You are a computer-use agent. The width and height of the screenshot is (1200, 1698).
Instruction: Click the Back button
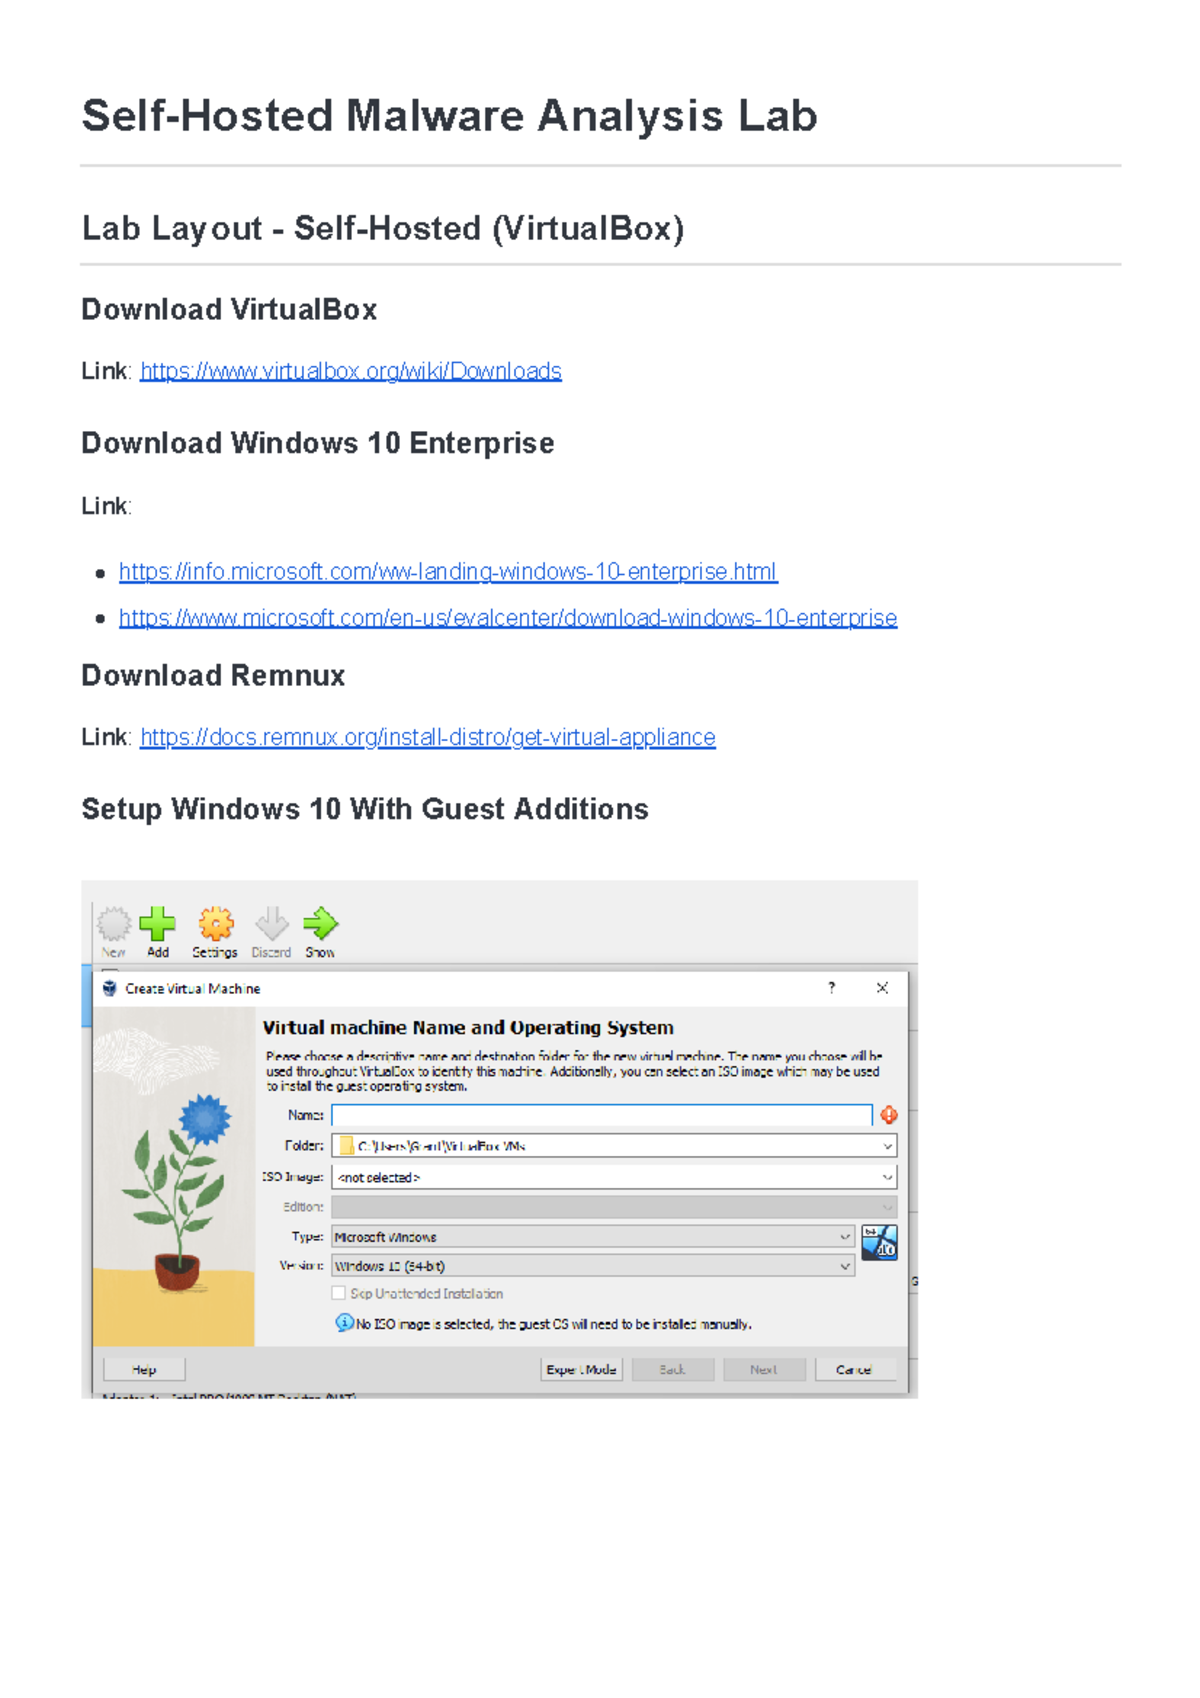[x=673, y=1370]
